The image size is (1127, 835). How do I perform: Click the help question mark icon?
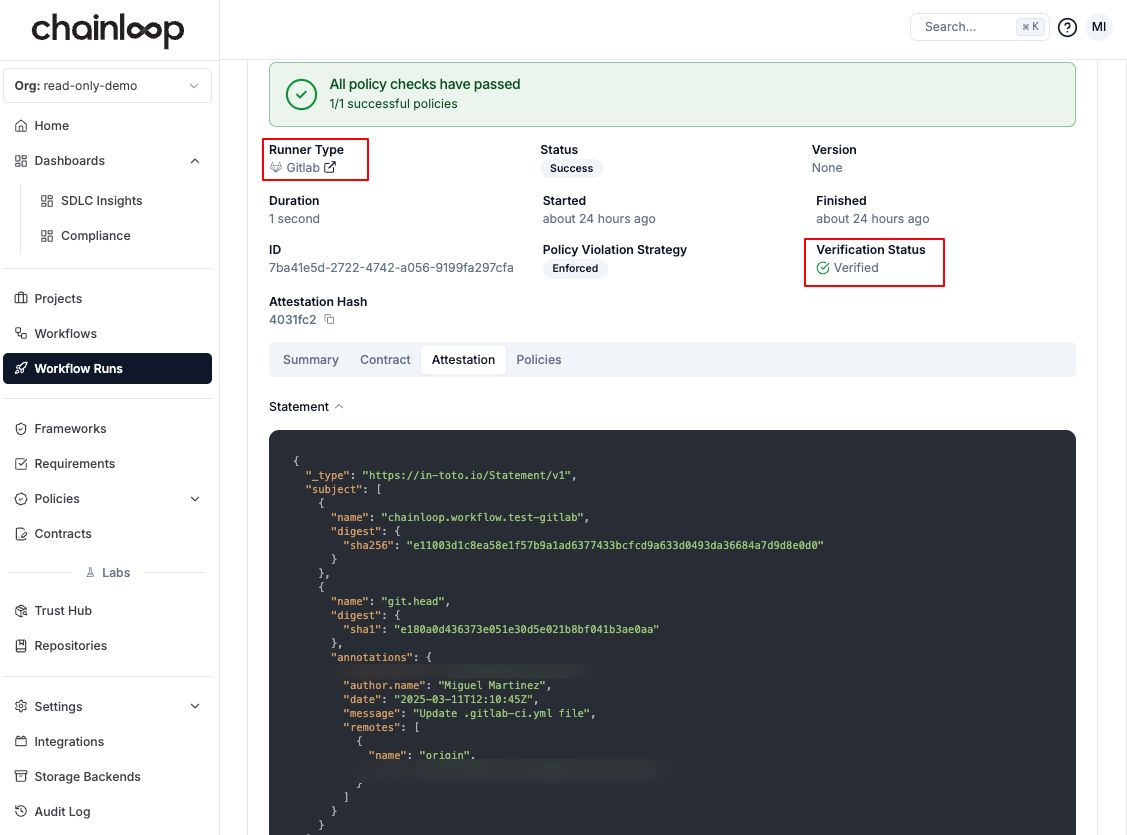(x=1067, y=27)
